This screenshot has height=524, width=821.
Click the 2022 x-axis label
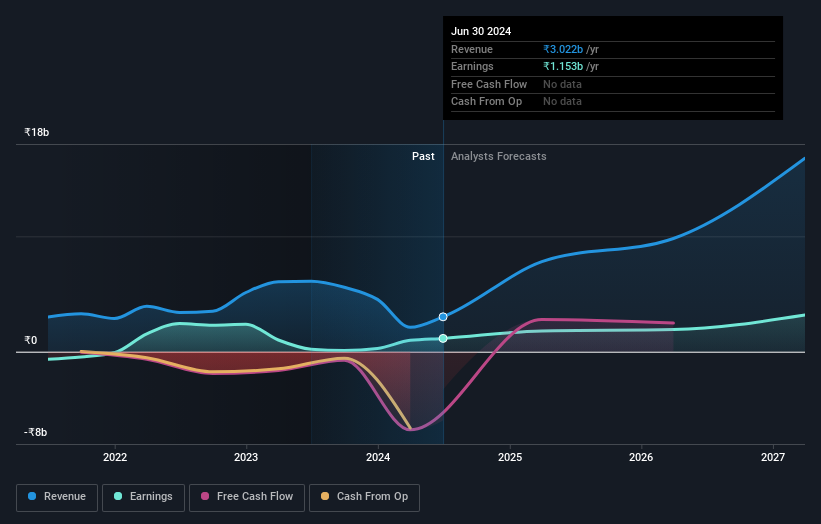pyautogui.click(x=115, y=457)
